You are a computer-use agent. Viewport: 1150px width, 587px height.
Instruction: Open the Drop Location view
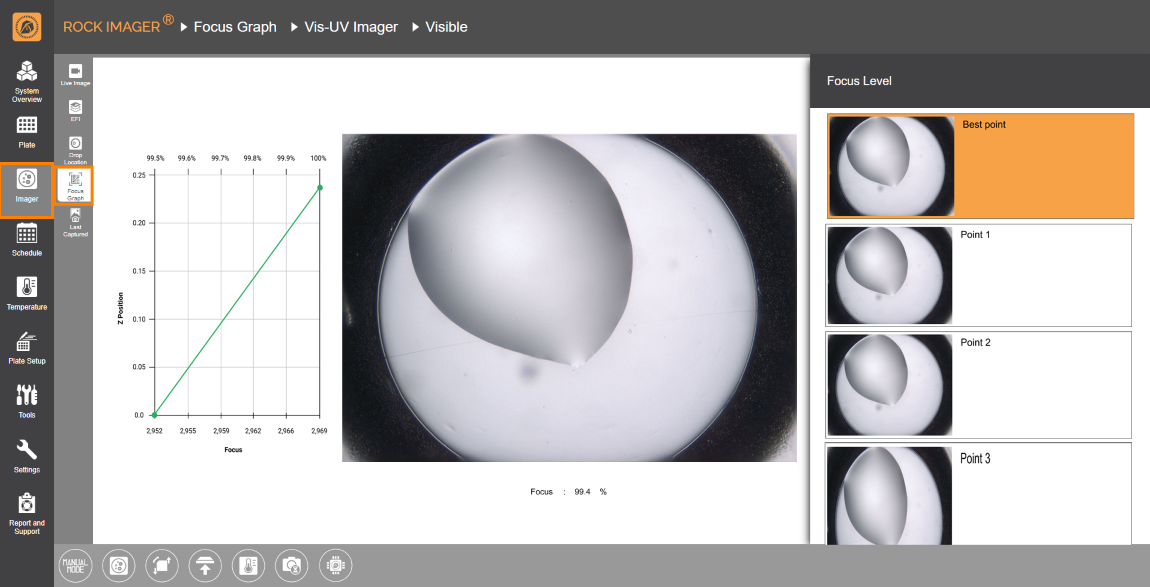click(75, 149)
